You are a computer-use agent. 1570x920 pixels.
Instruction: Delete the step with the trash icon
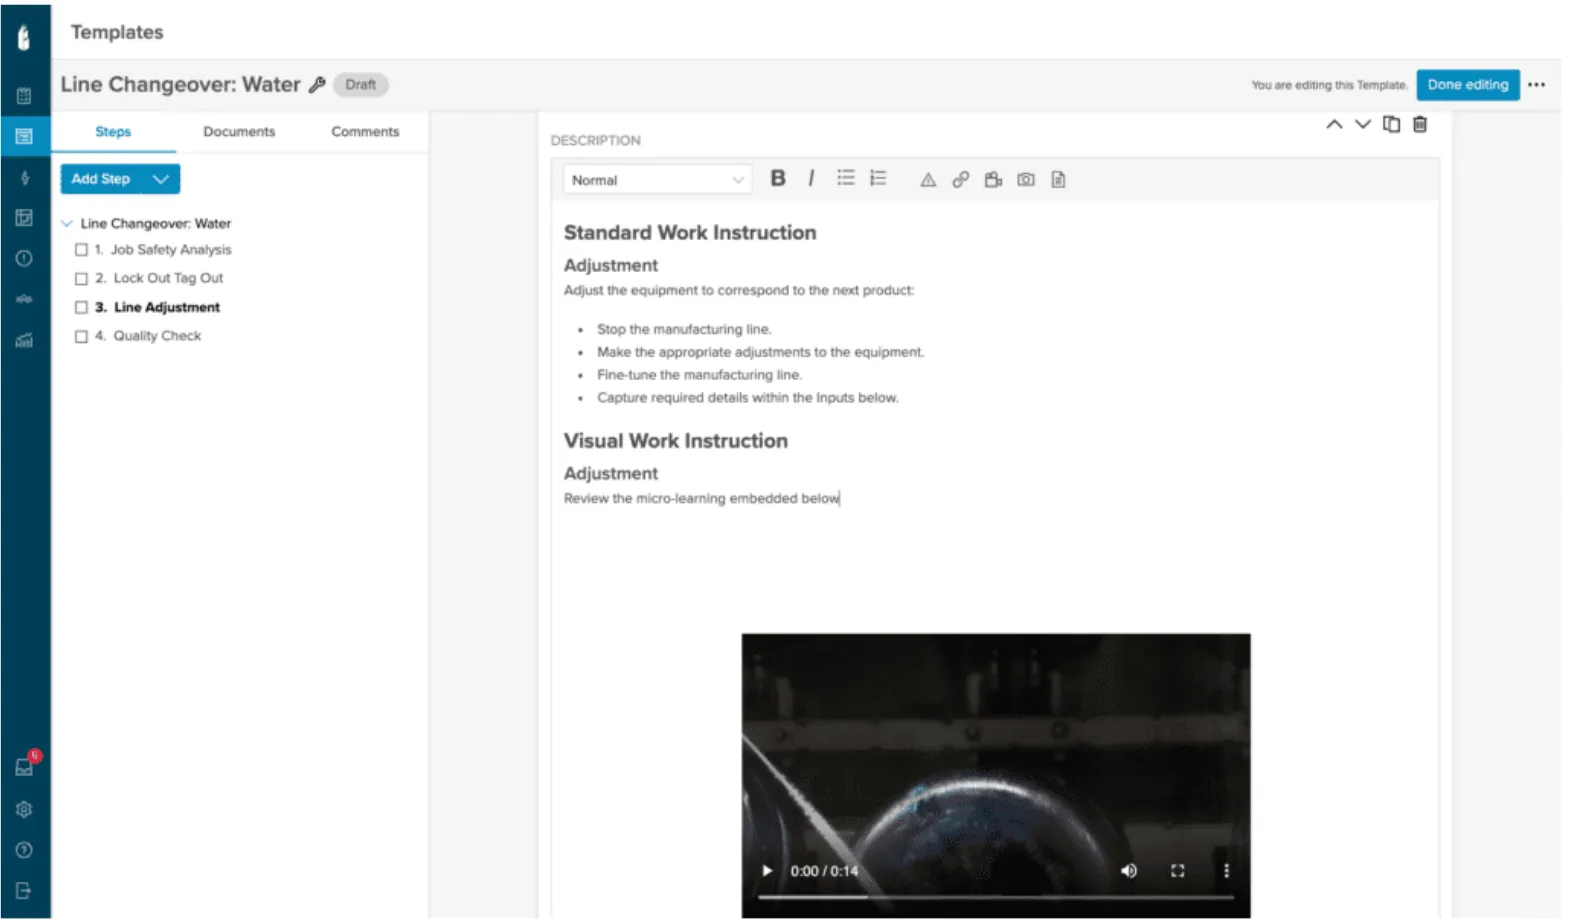pyautogui.click(x=1420, y=124)
